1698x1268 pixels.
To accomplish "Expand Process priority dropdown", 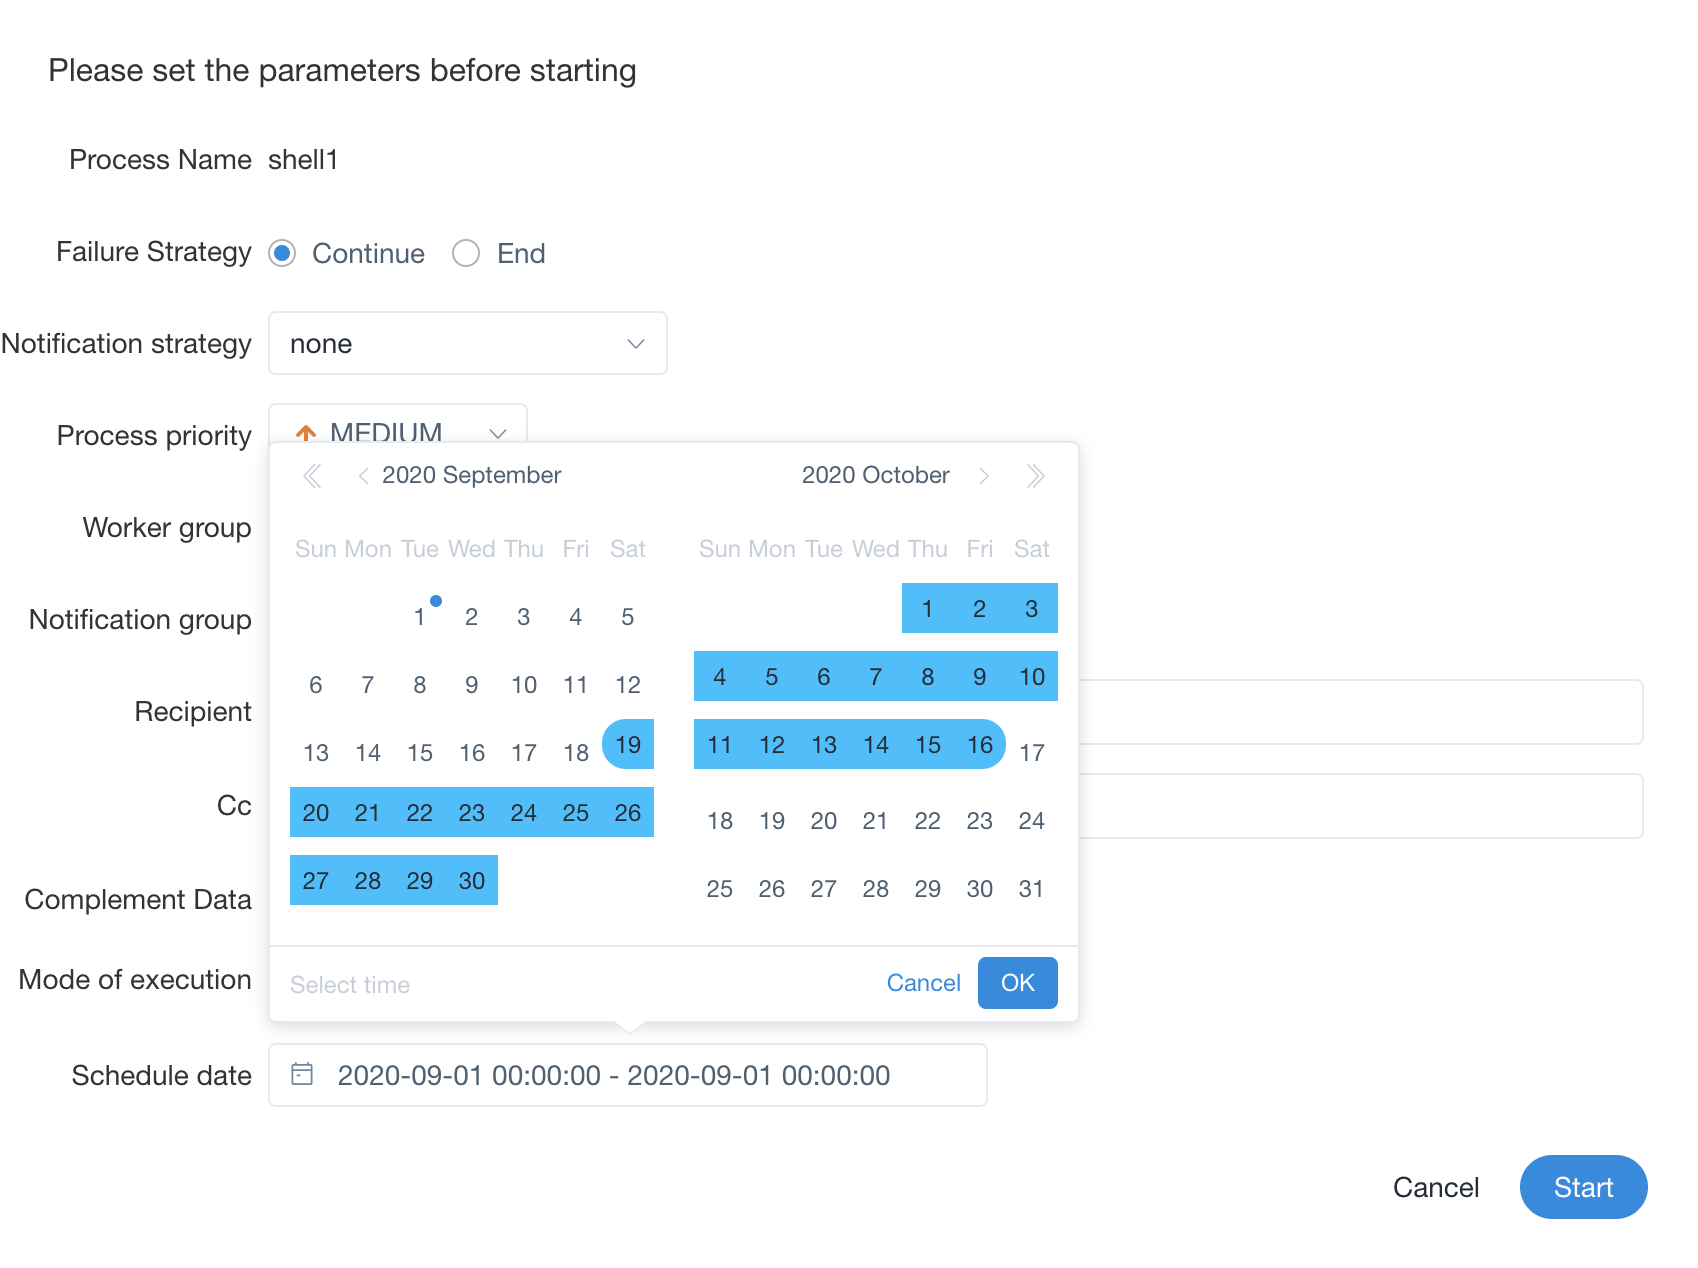I will point(497,433).
